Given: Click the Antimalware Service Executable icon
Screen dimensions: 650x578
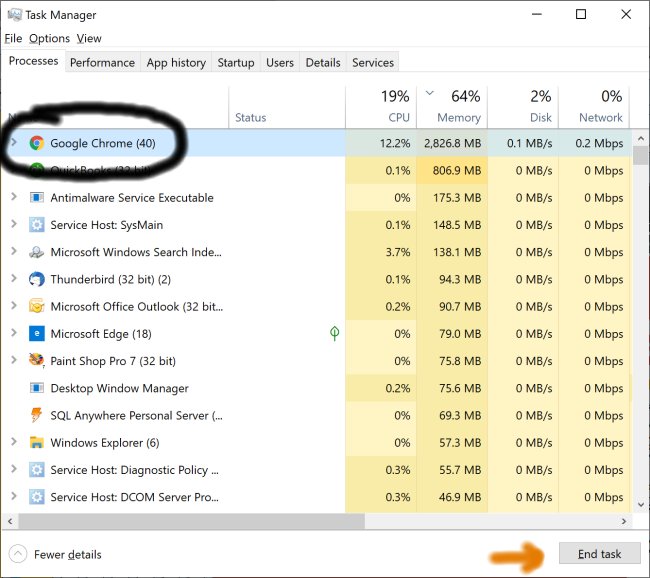Looking at the screenshot, I should tap(37, 197).
